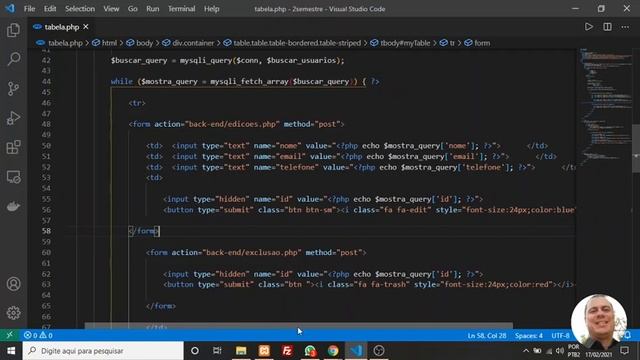Click the Run Code play icon
The width and height of the screenshot is (640, 360).
[589, 27]
